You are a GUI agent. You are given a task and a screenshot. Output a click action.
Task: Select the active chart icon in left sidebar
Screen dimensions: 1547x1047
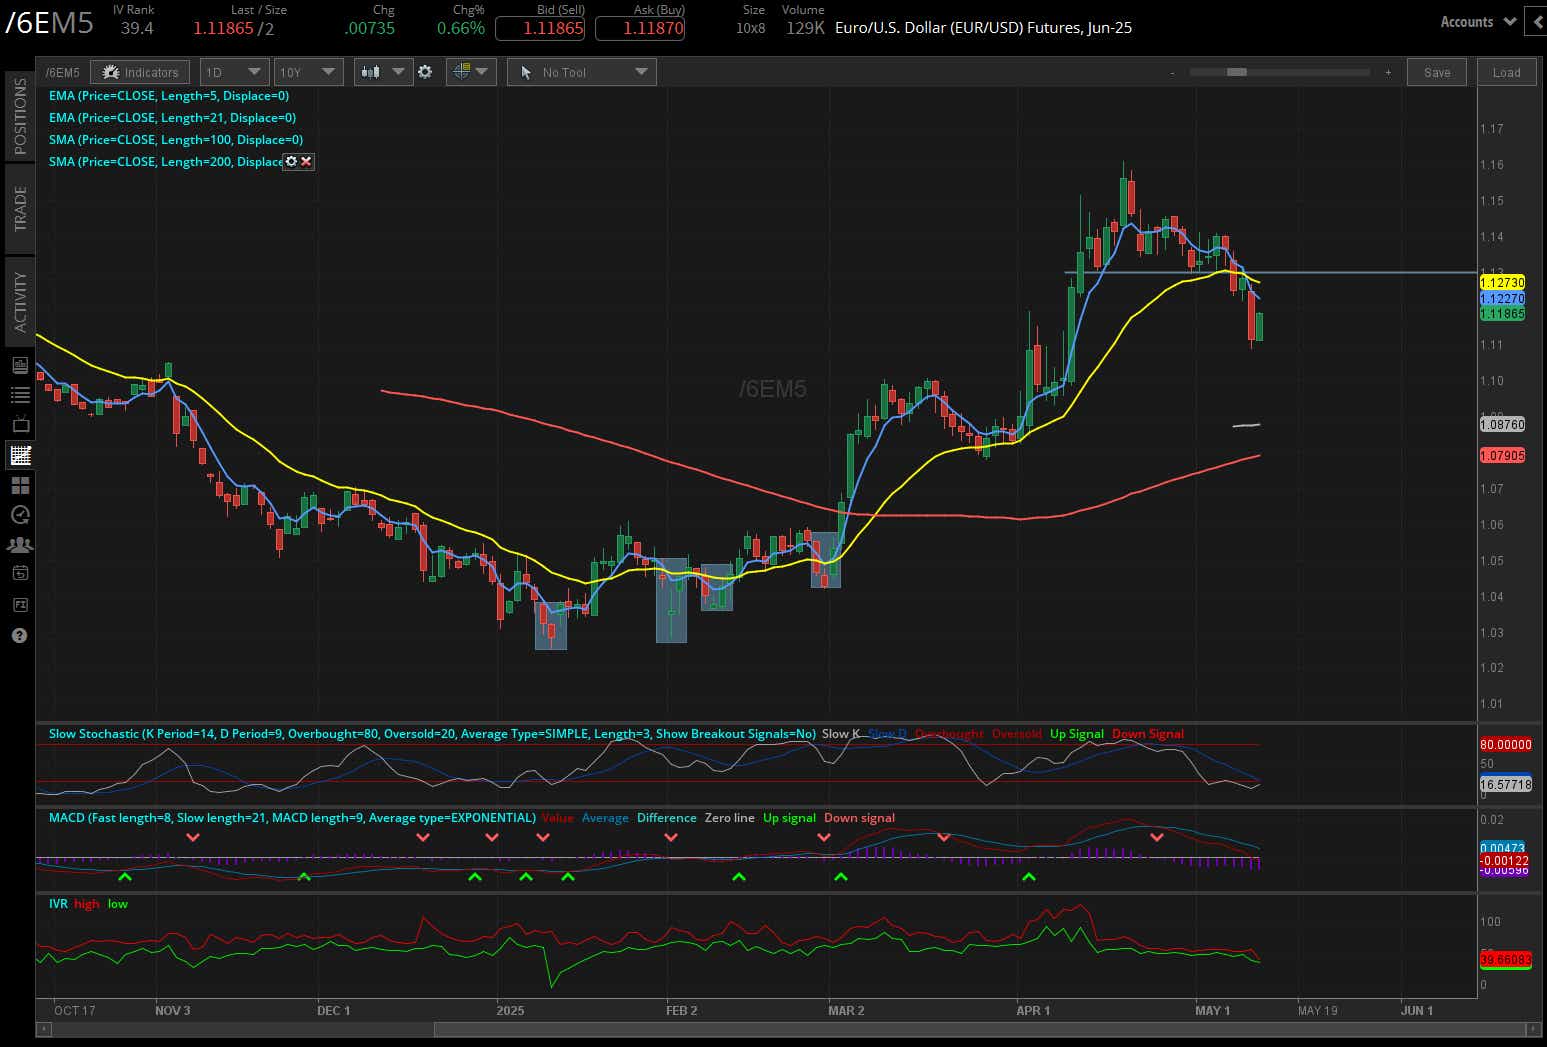(x=20, y=455)
